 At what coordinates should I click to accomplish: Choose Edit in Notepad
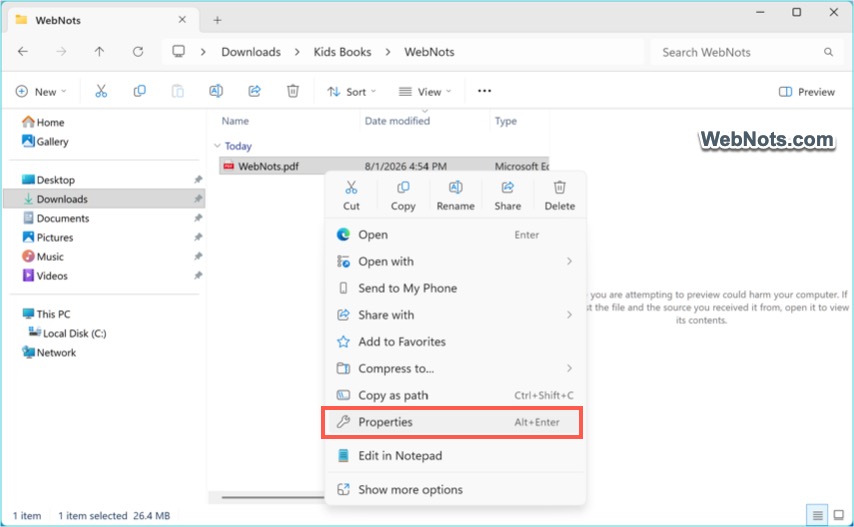(455, 456)
